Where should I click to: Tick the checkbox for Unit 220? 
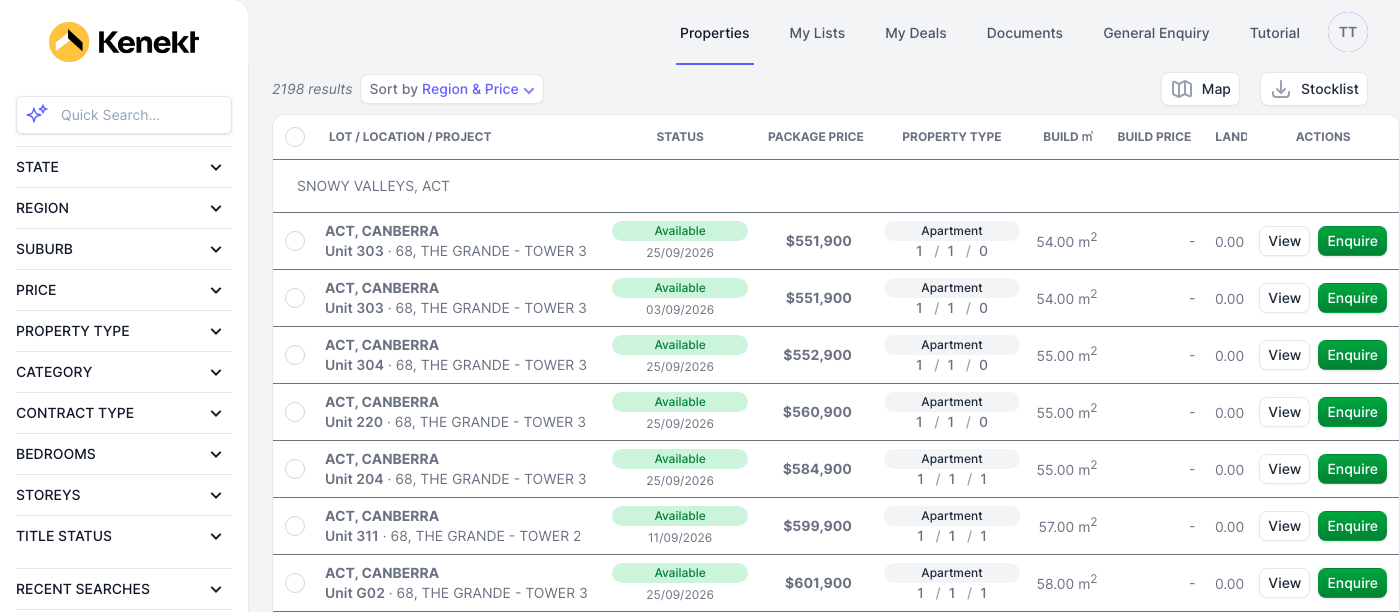pyautogui.click(x=295, y=412)
